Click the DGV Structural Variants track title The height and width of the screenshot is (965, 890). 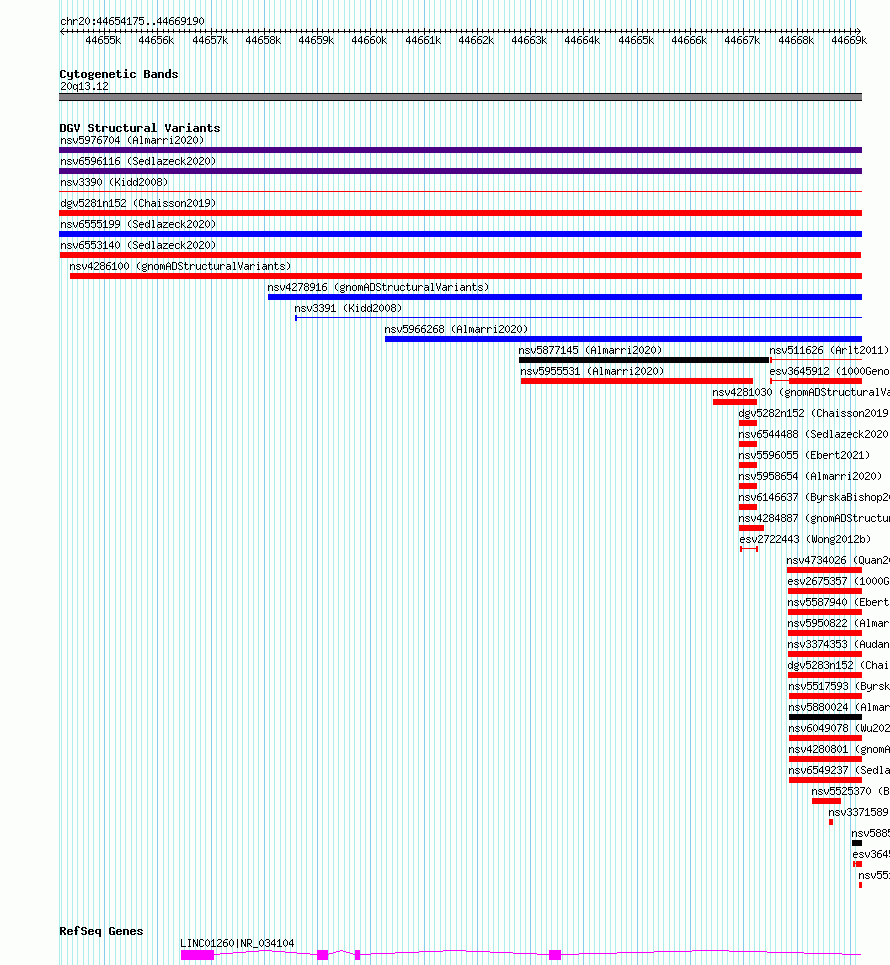coord(140,128)
